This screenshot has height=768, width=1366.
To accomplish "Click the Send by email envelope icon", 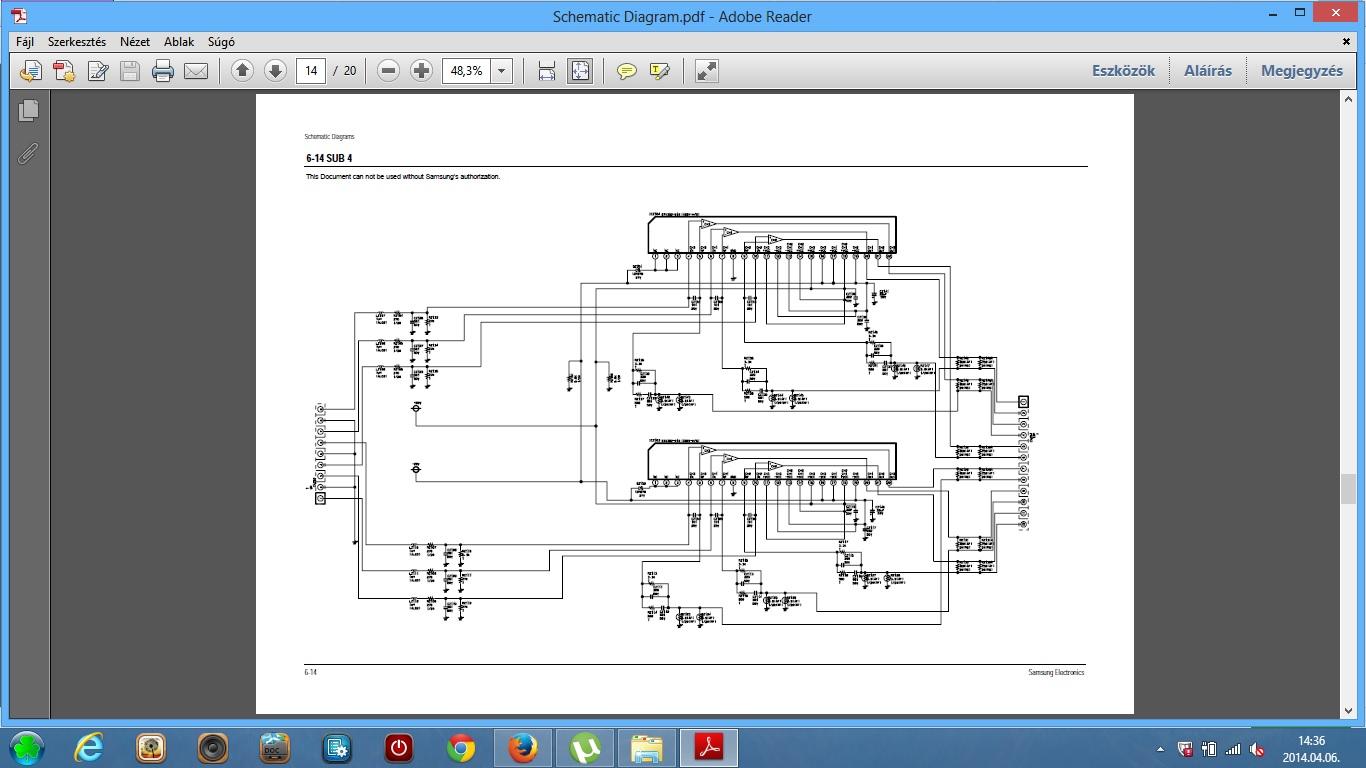I will 196,71.
